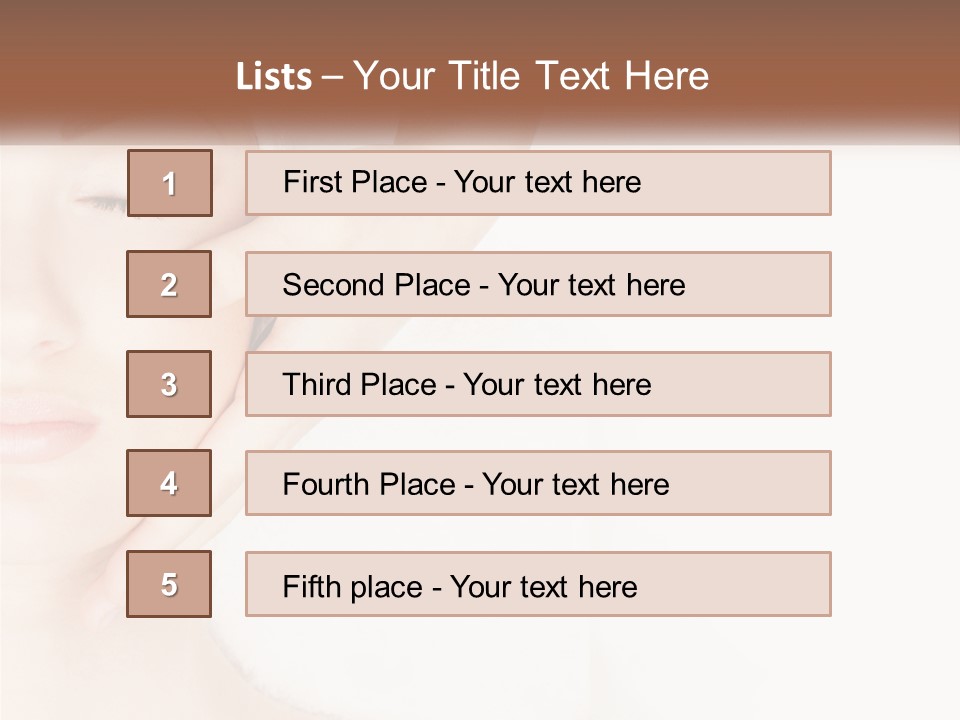Click the number 5 square
Image resolution: width=960 pixels, height=720 pixels.
tap(169, 584)
